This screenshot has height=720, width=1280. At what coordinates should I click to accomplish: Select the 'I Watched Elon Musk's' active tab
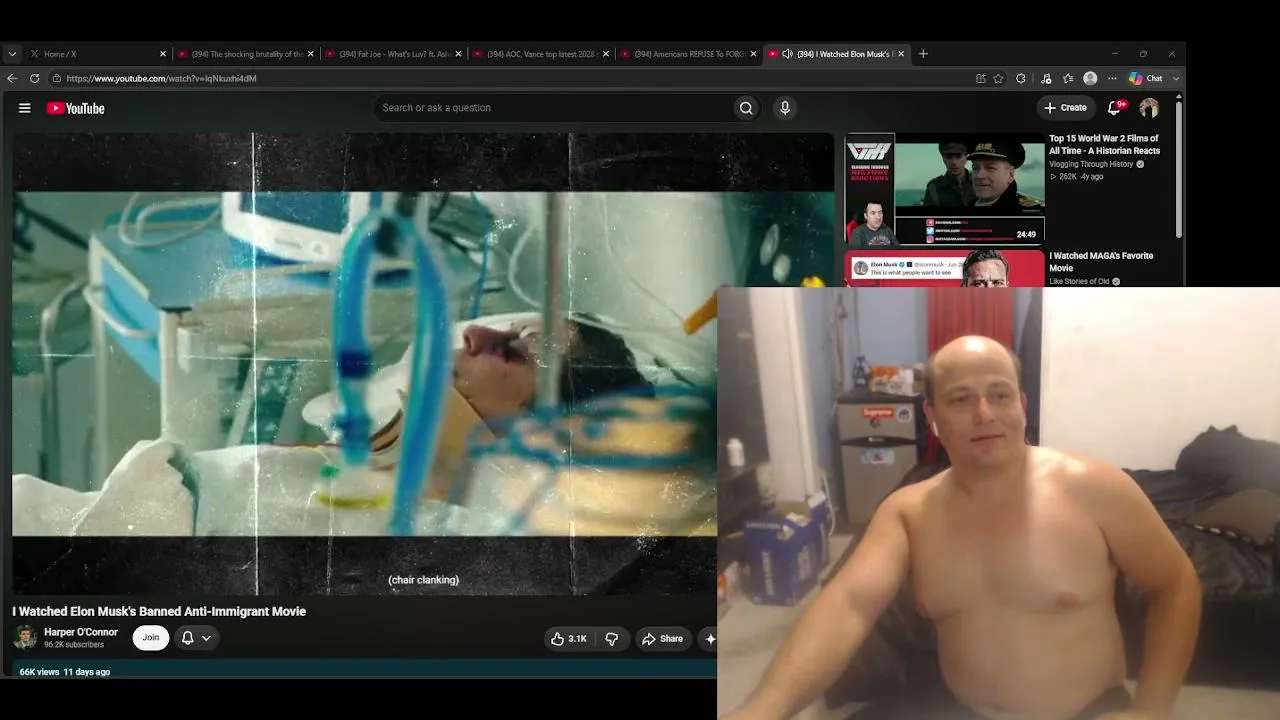click(x=836, y=54)
